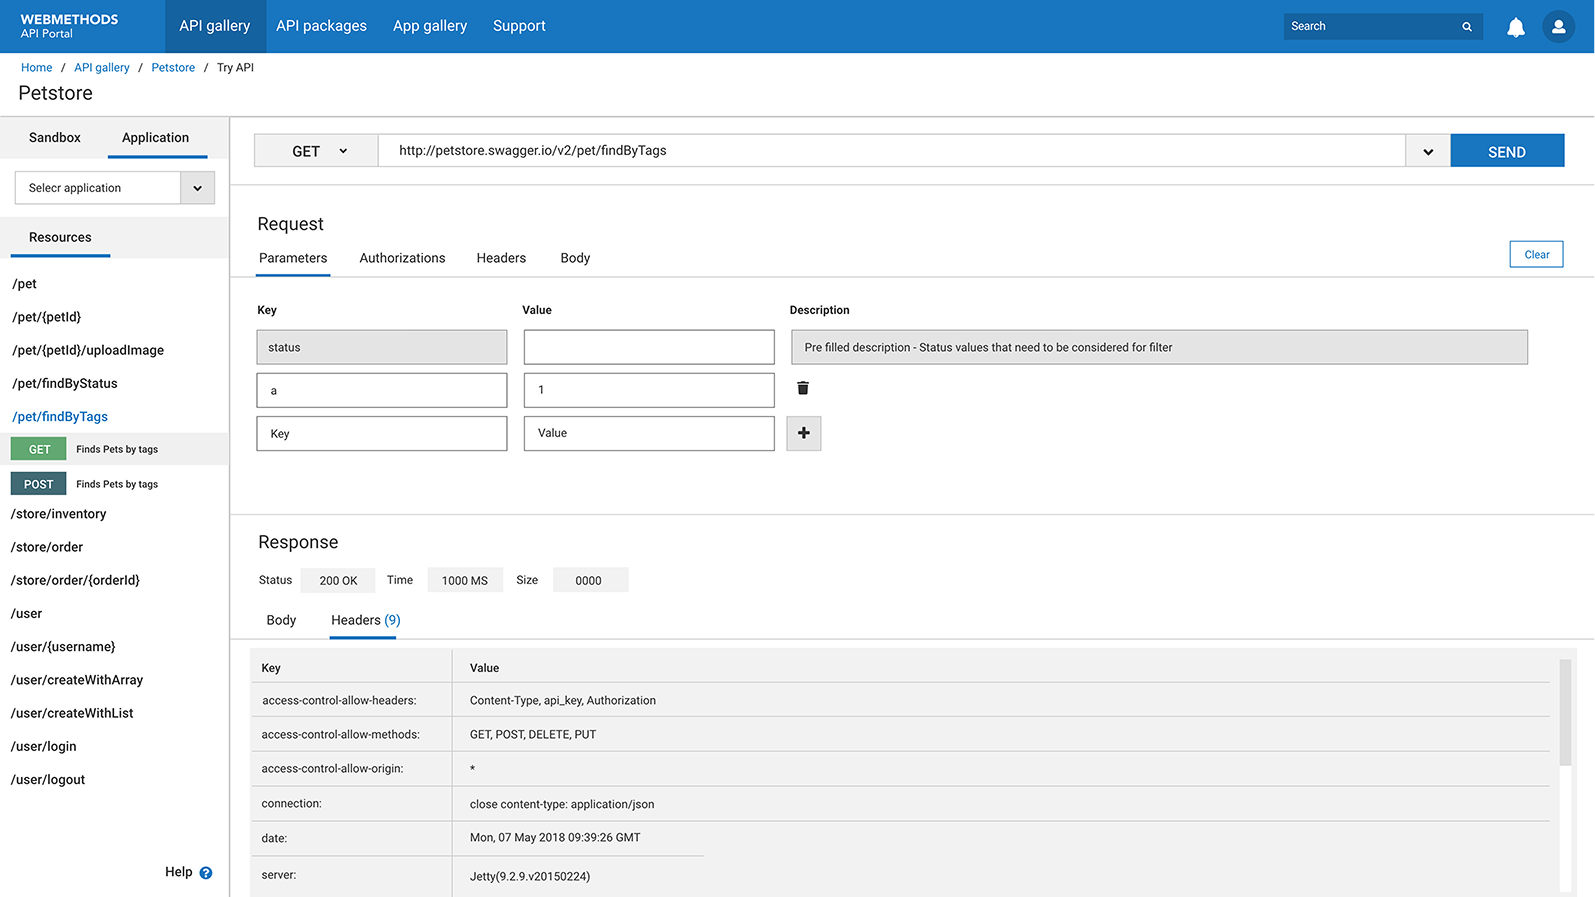Open the request Body tab
This screenshot has width=1595, height=897.
[575, 258]
